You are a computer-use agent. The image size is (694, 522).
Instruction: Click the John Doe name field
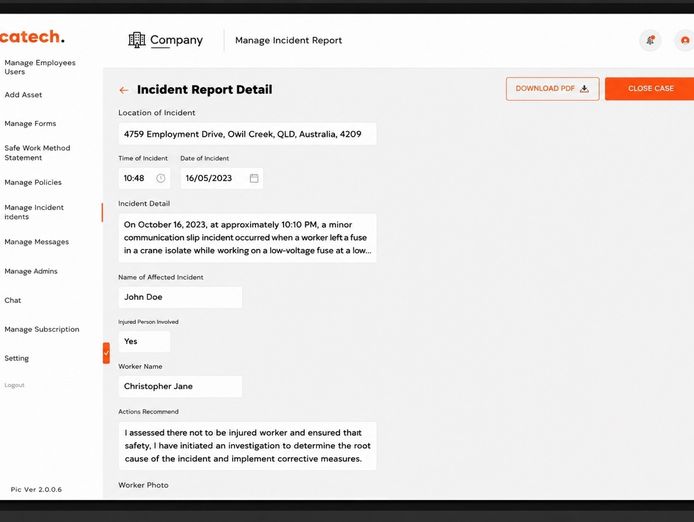click(180, 297)
